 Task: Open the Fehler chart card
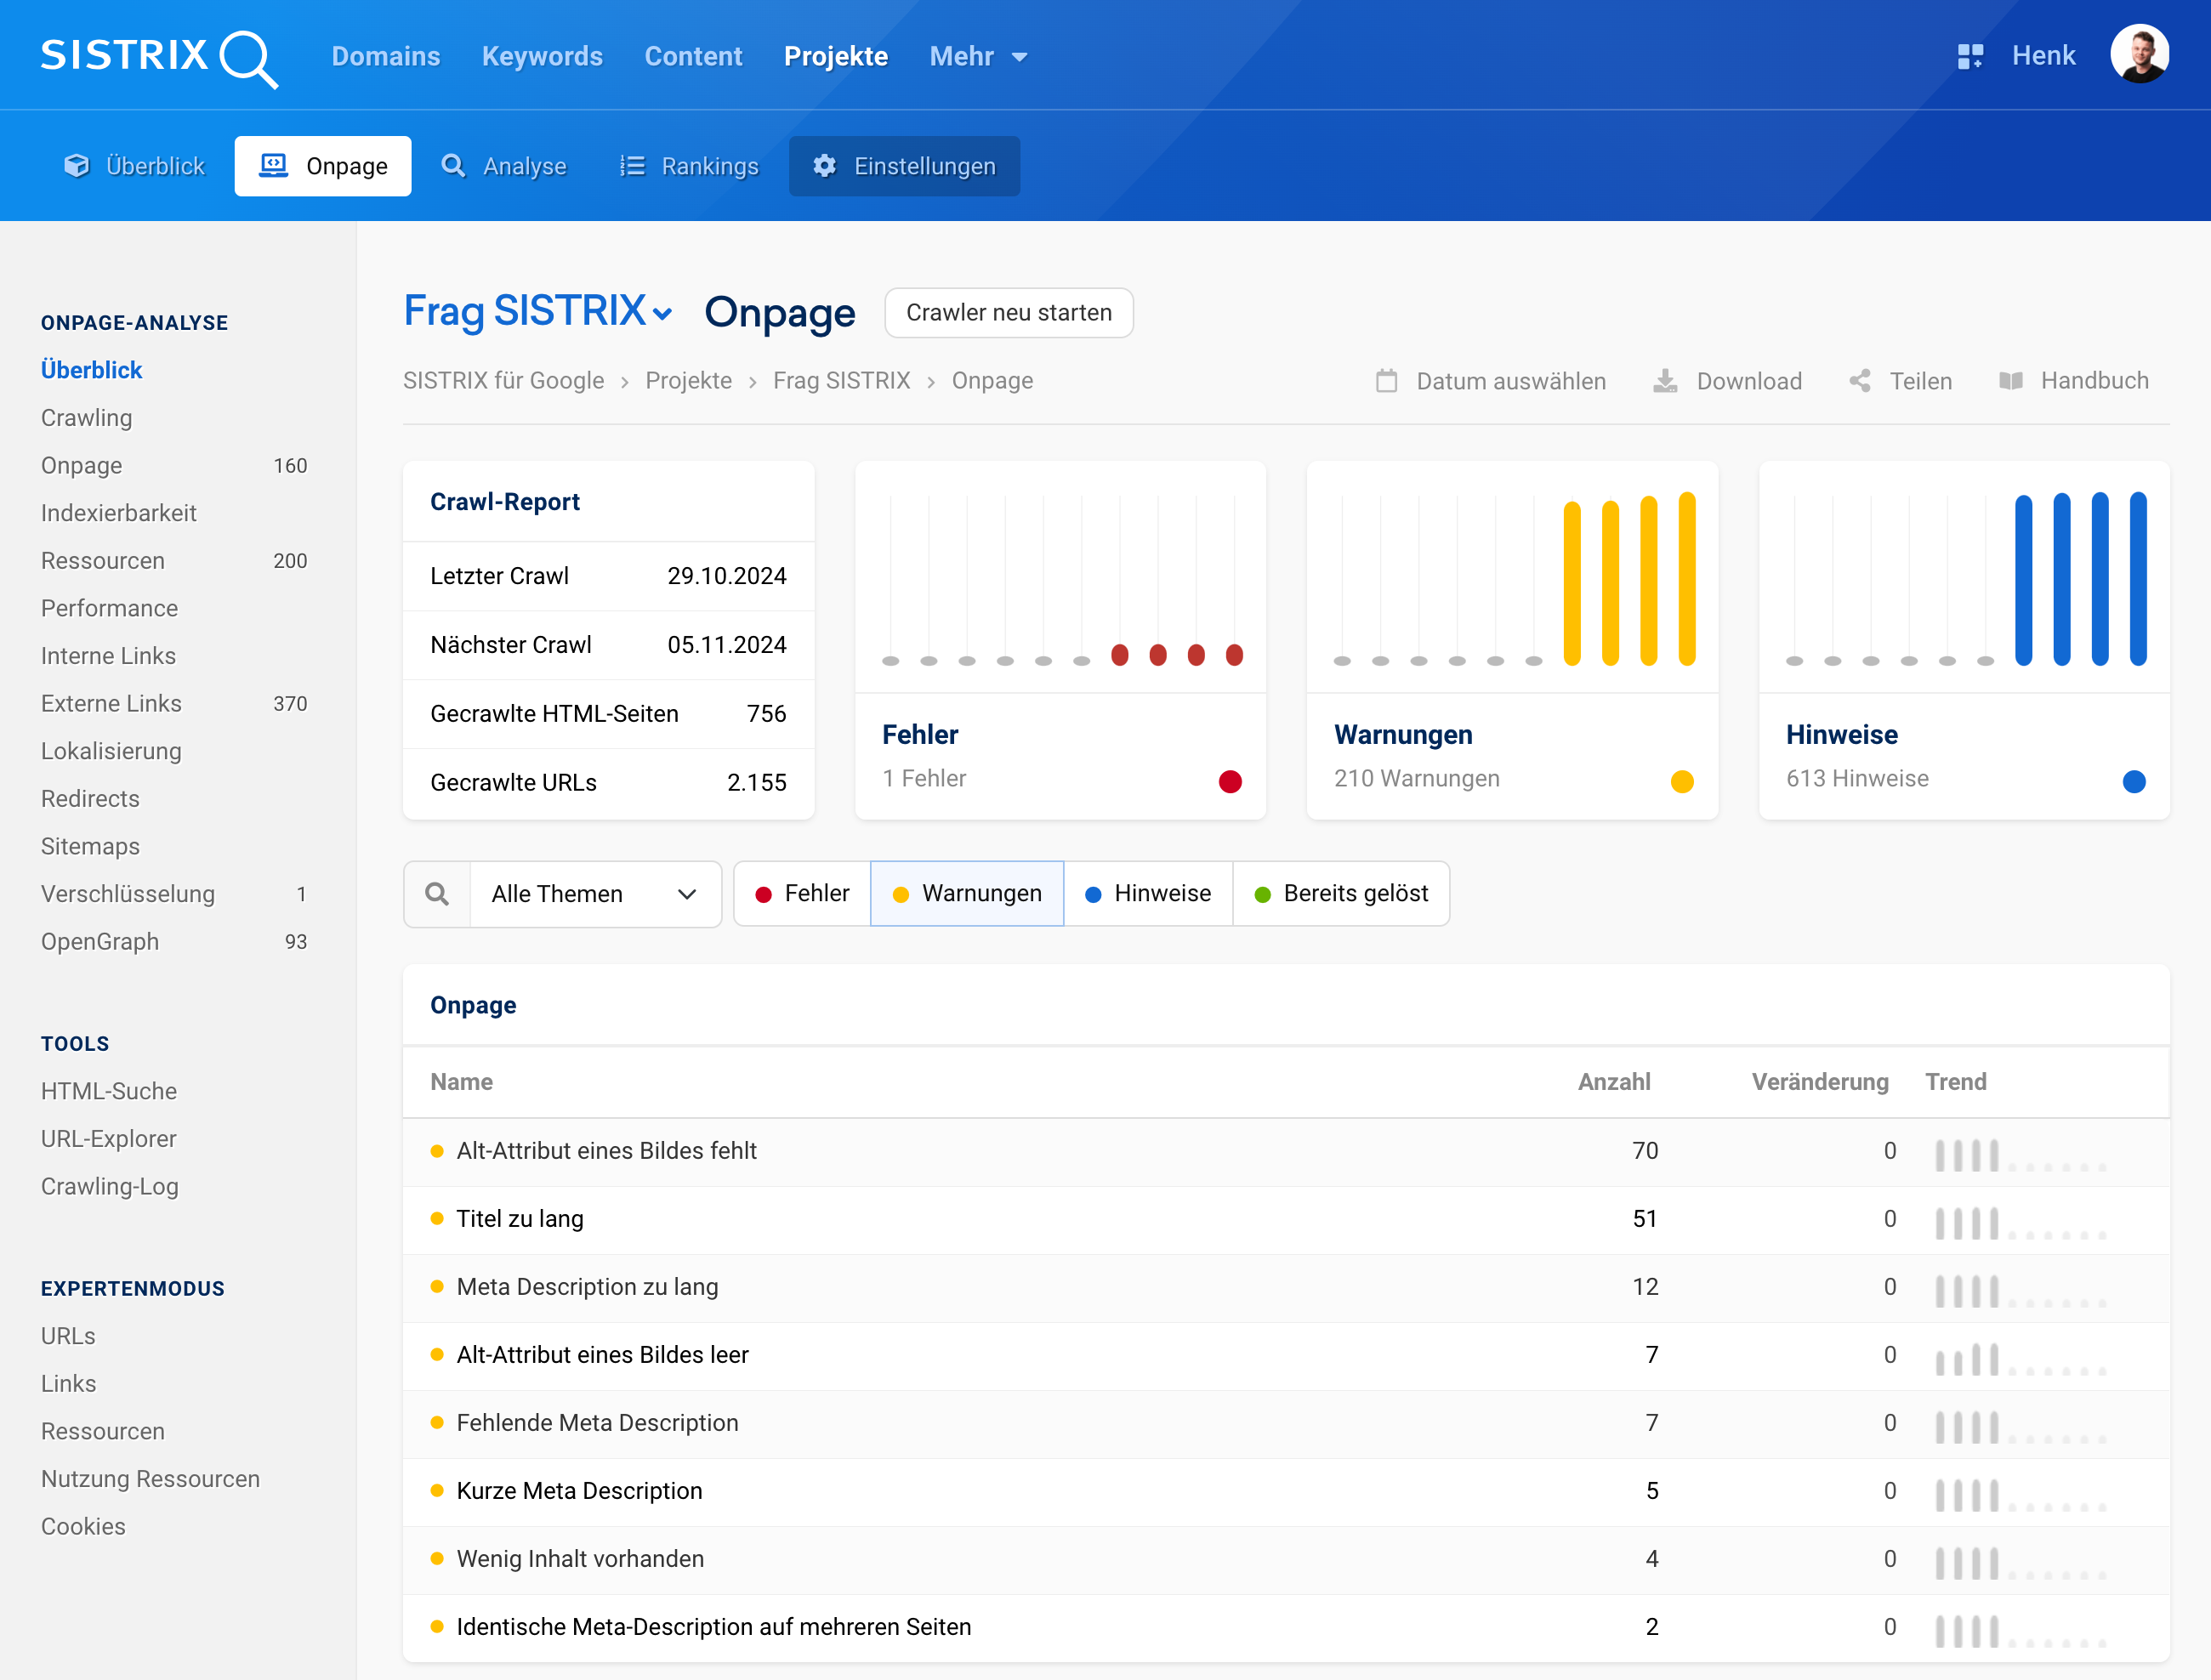[x=1060, y=640]
